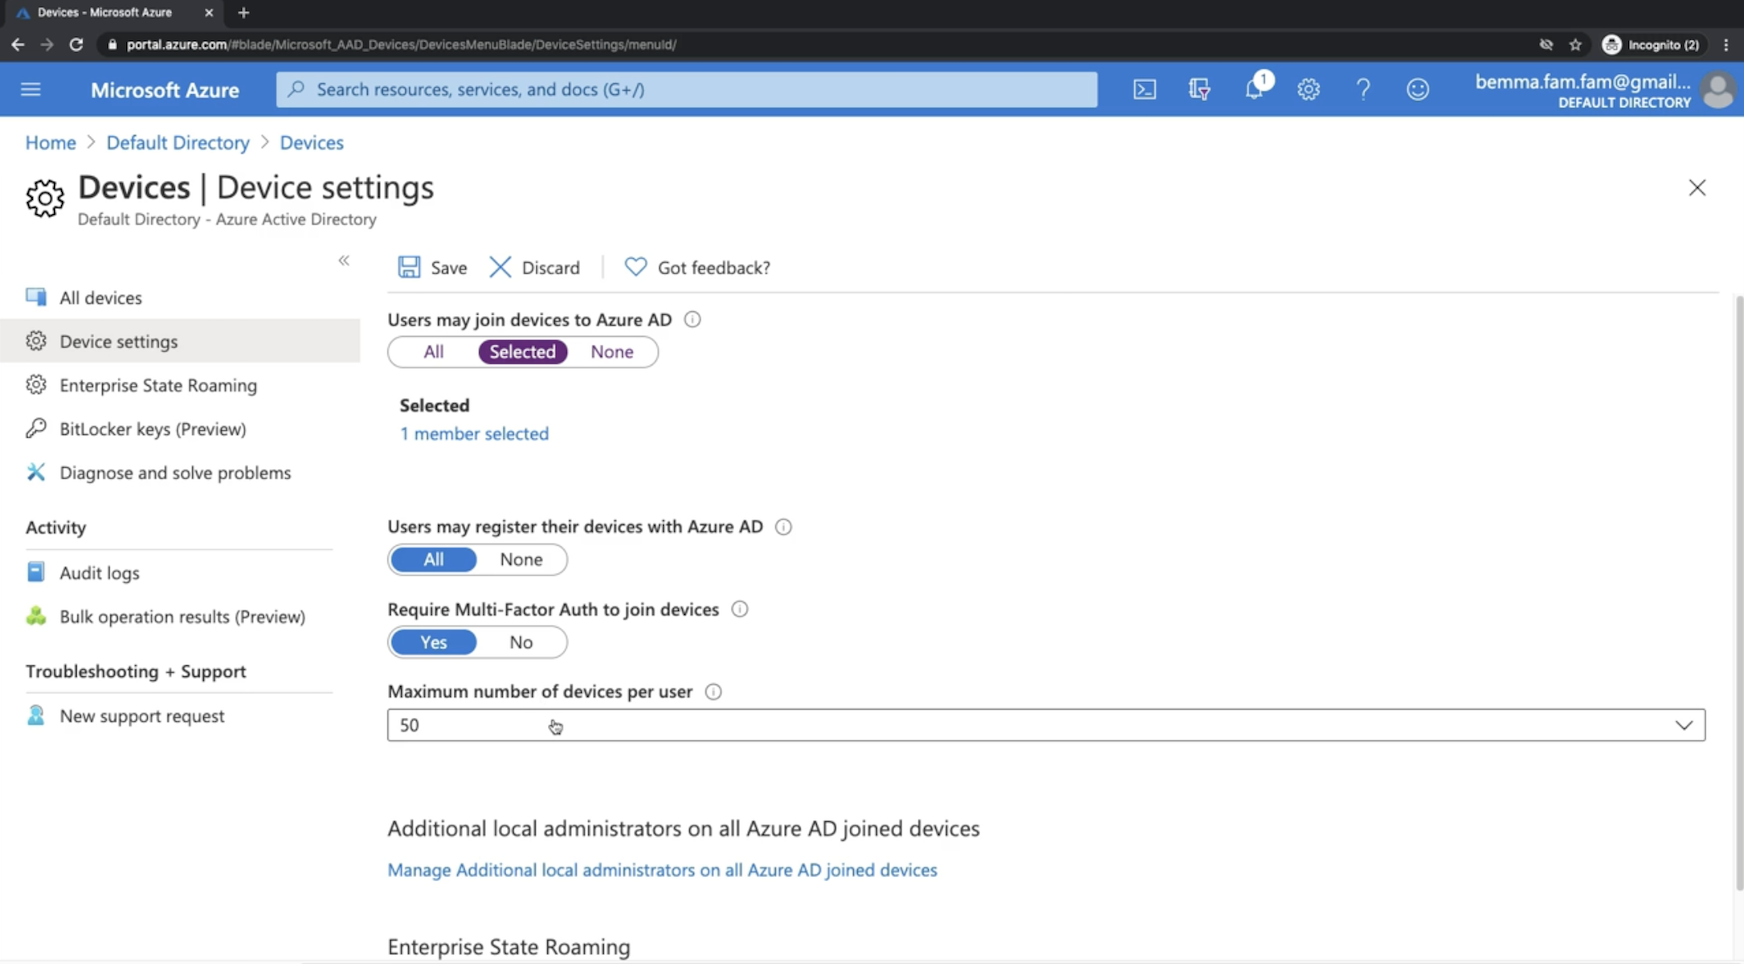The image size is (1744, 964).
Task: Set join devices to None
Action: point(612,352)
